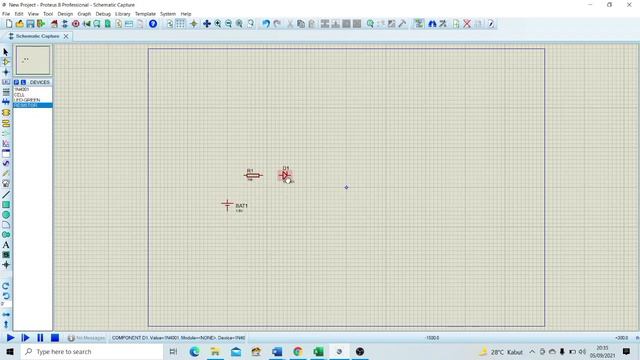
Task: Open the File menu
Action: point(6,13)
